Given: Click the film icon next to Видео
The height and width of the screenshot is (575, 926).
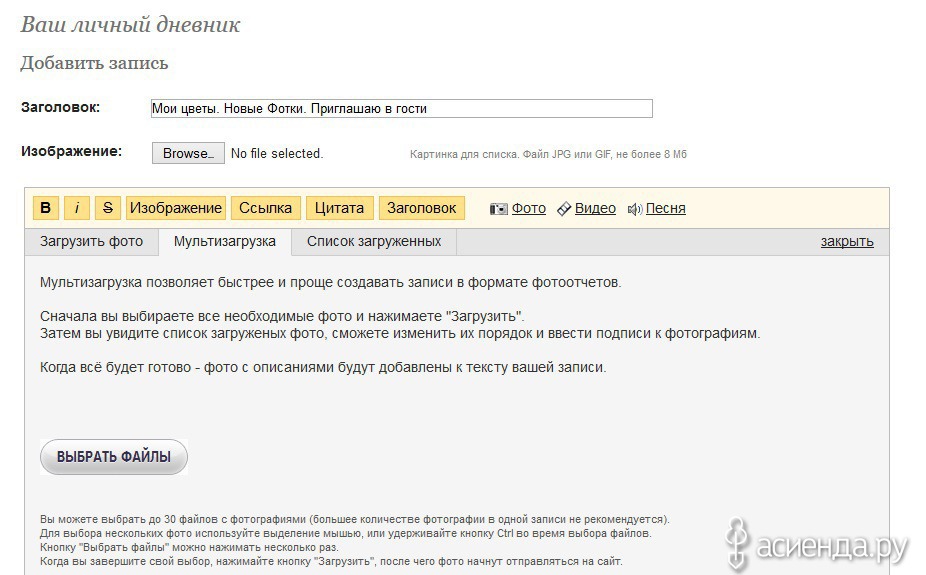Looking at the screenshot, I should tap(564, 209).
